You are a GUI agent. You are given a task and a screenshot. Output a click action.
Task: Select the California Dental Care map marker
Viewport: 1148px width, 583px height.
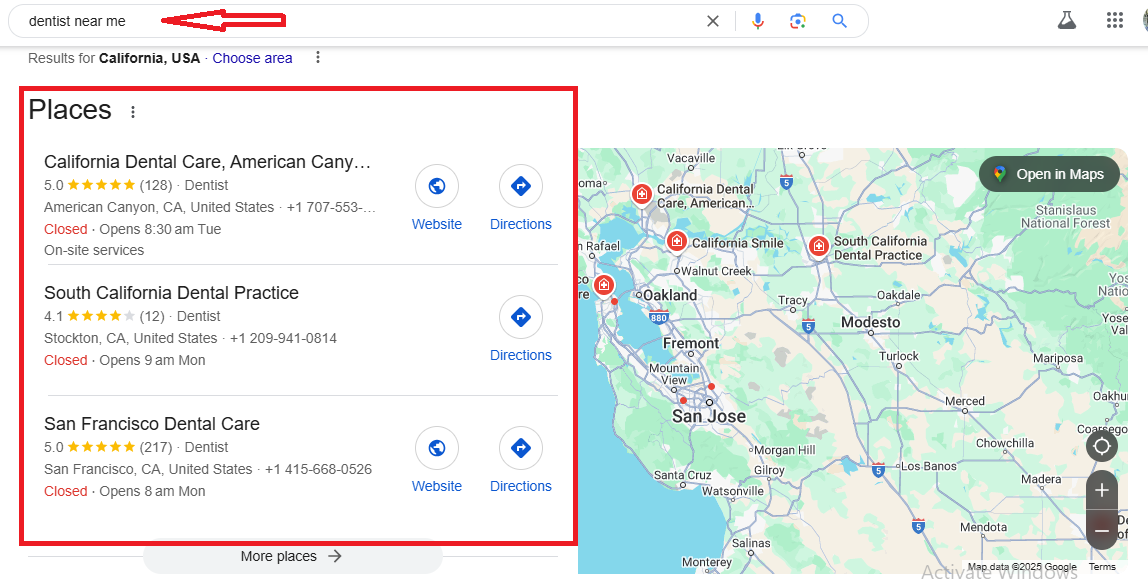[642, 192]
